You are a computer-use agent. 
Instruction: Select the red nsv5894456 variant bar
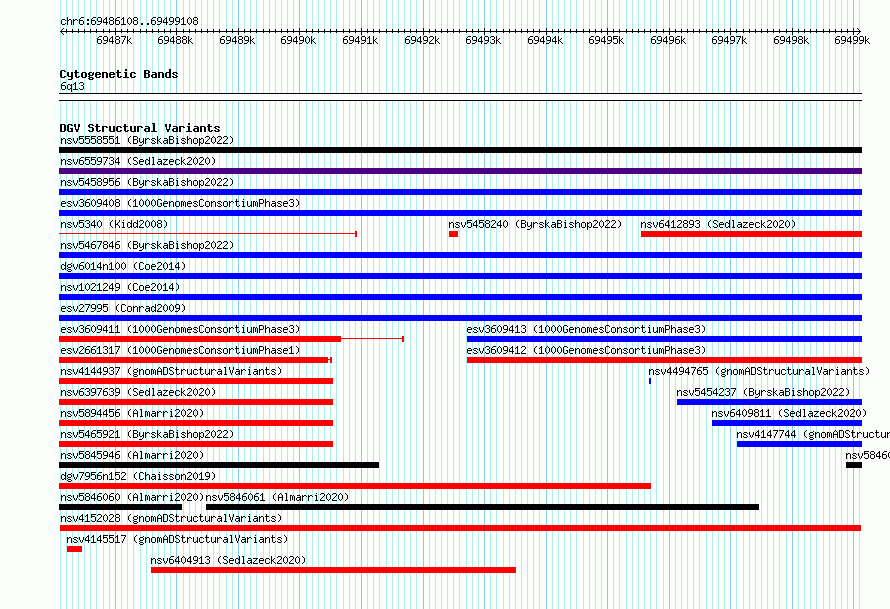pyautogui.click(x=196, y=423)
